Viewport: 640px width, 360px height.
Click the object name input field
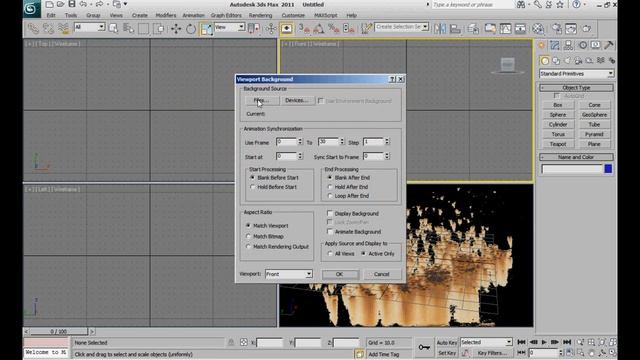tap(572, 169)
